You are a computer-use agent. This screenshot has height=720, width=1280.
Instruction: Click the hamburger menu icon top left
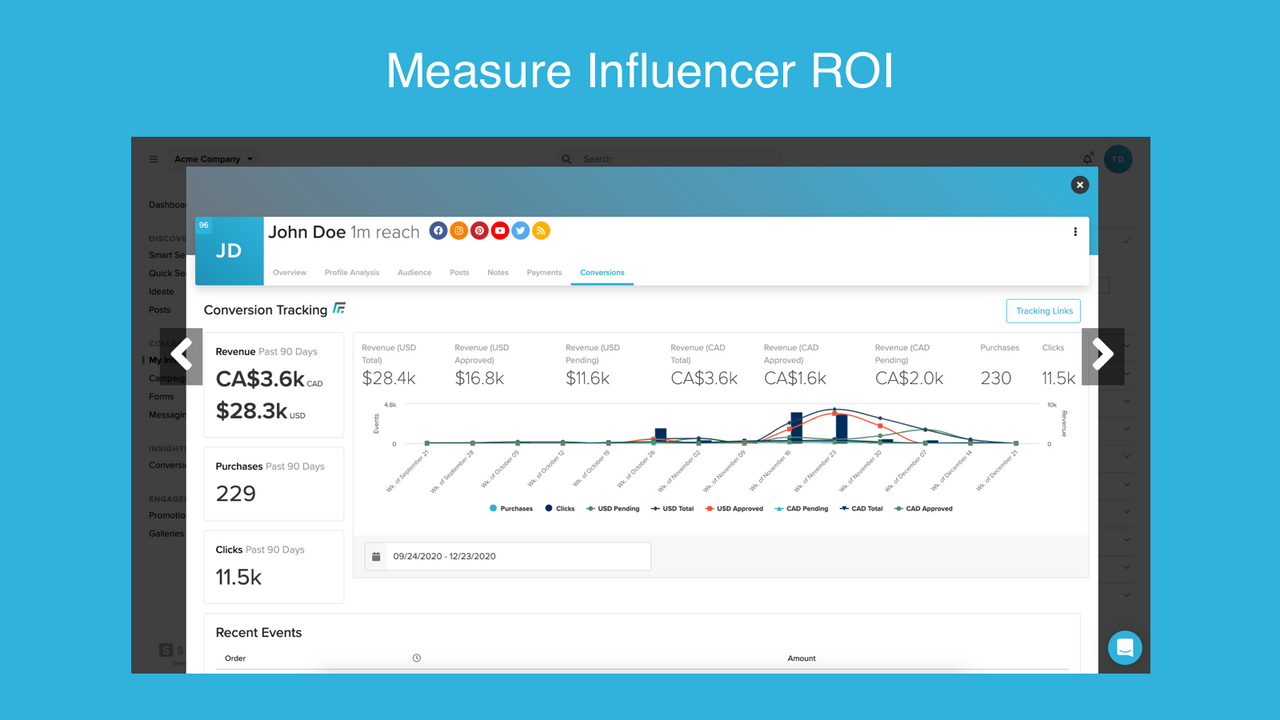(153, 159)
